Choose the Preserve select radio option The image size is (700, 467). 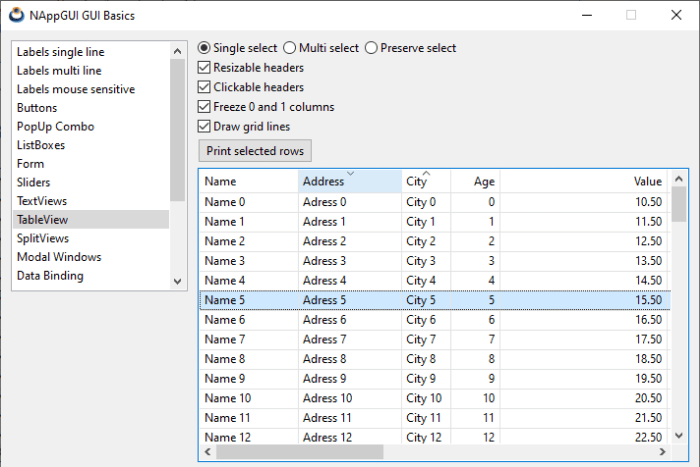pyautogui.click(x=371, y=48)
